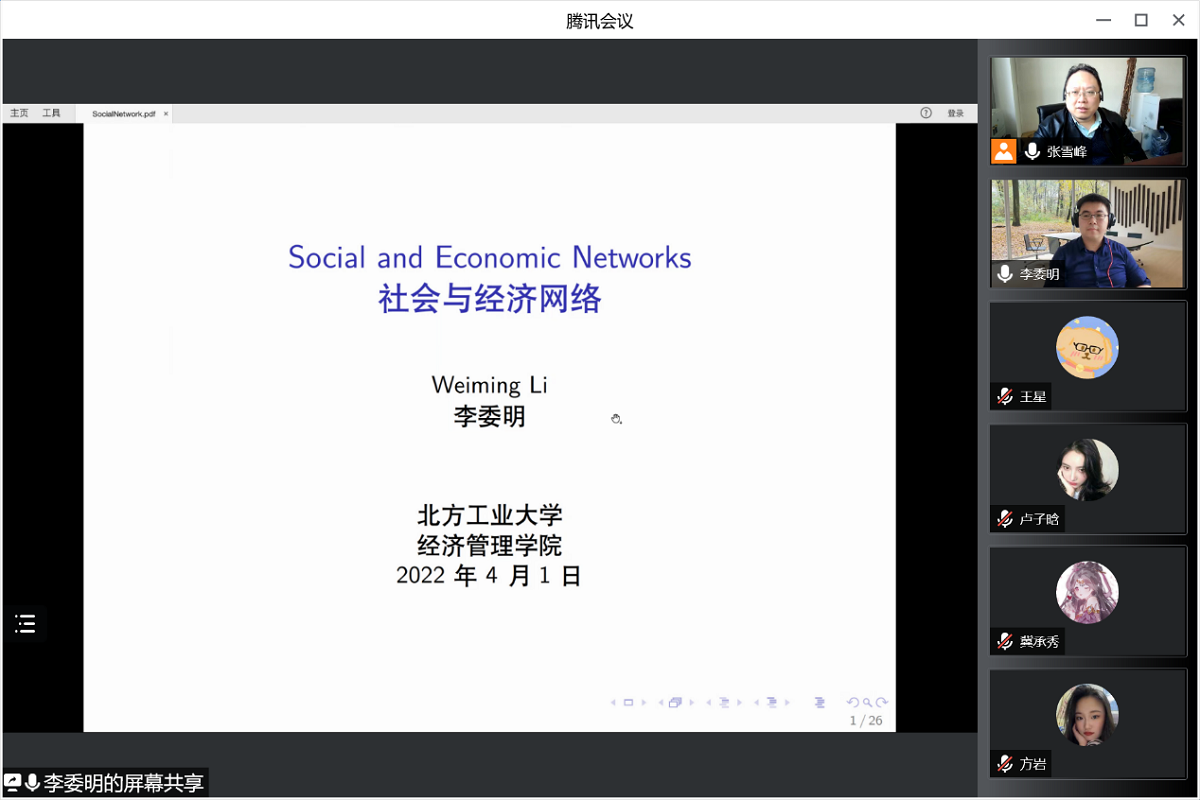Click the Beamer search magnifier icon

pyautogui.click(x=868, y=703)
